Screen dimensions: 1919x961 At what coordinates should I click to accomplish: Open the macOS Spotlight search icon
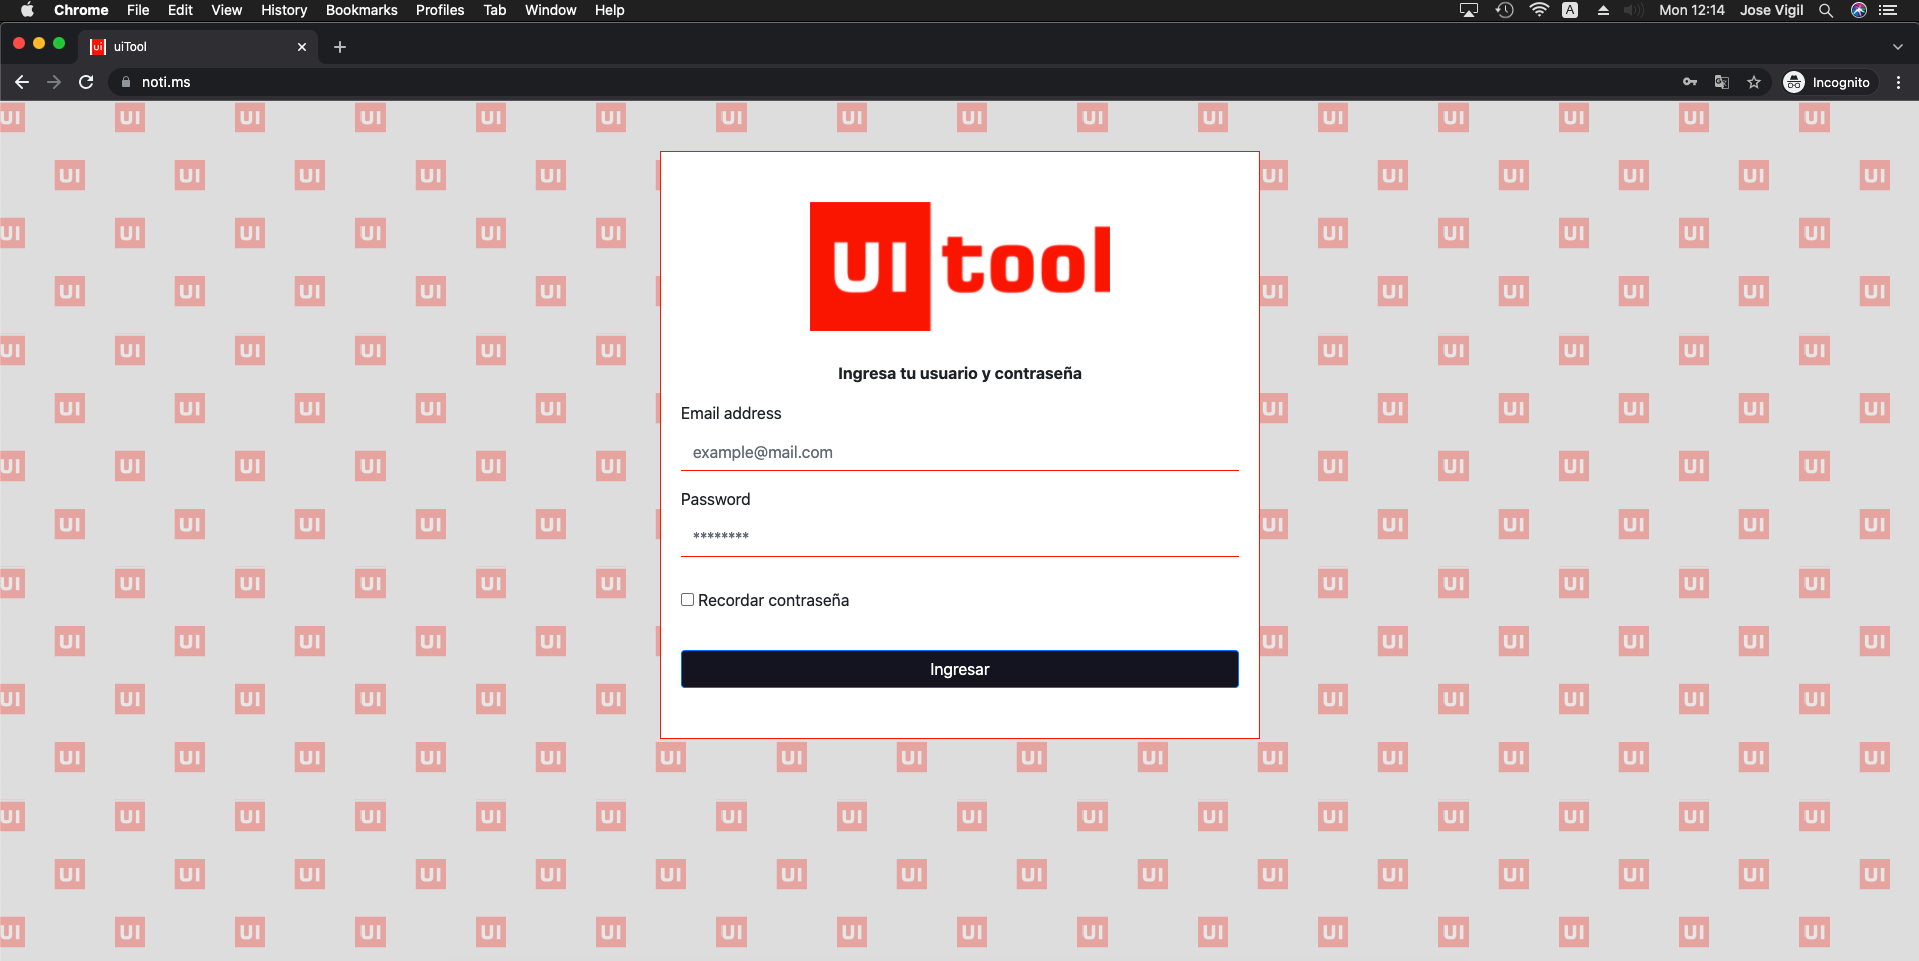coord(1826,10)
